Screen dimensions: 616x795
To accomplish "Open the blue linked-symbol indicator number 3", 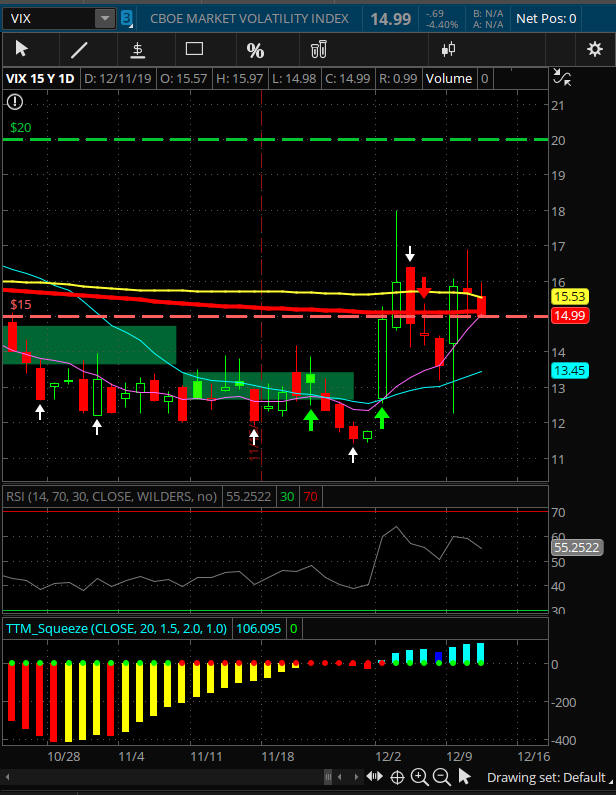I will pos(127,18).
